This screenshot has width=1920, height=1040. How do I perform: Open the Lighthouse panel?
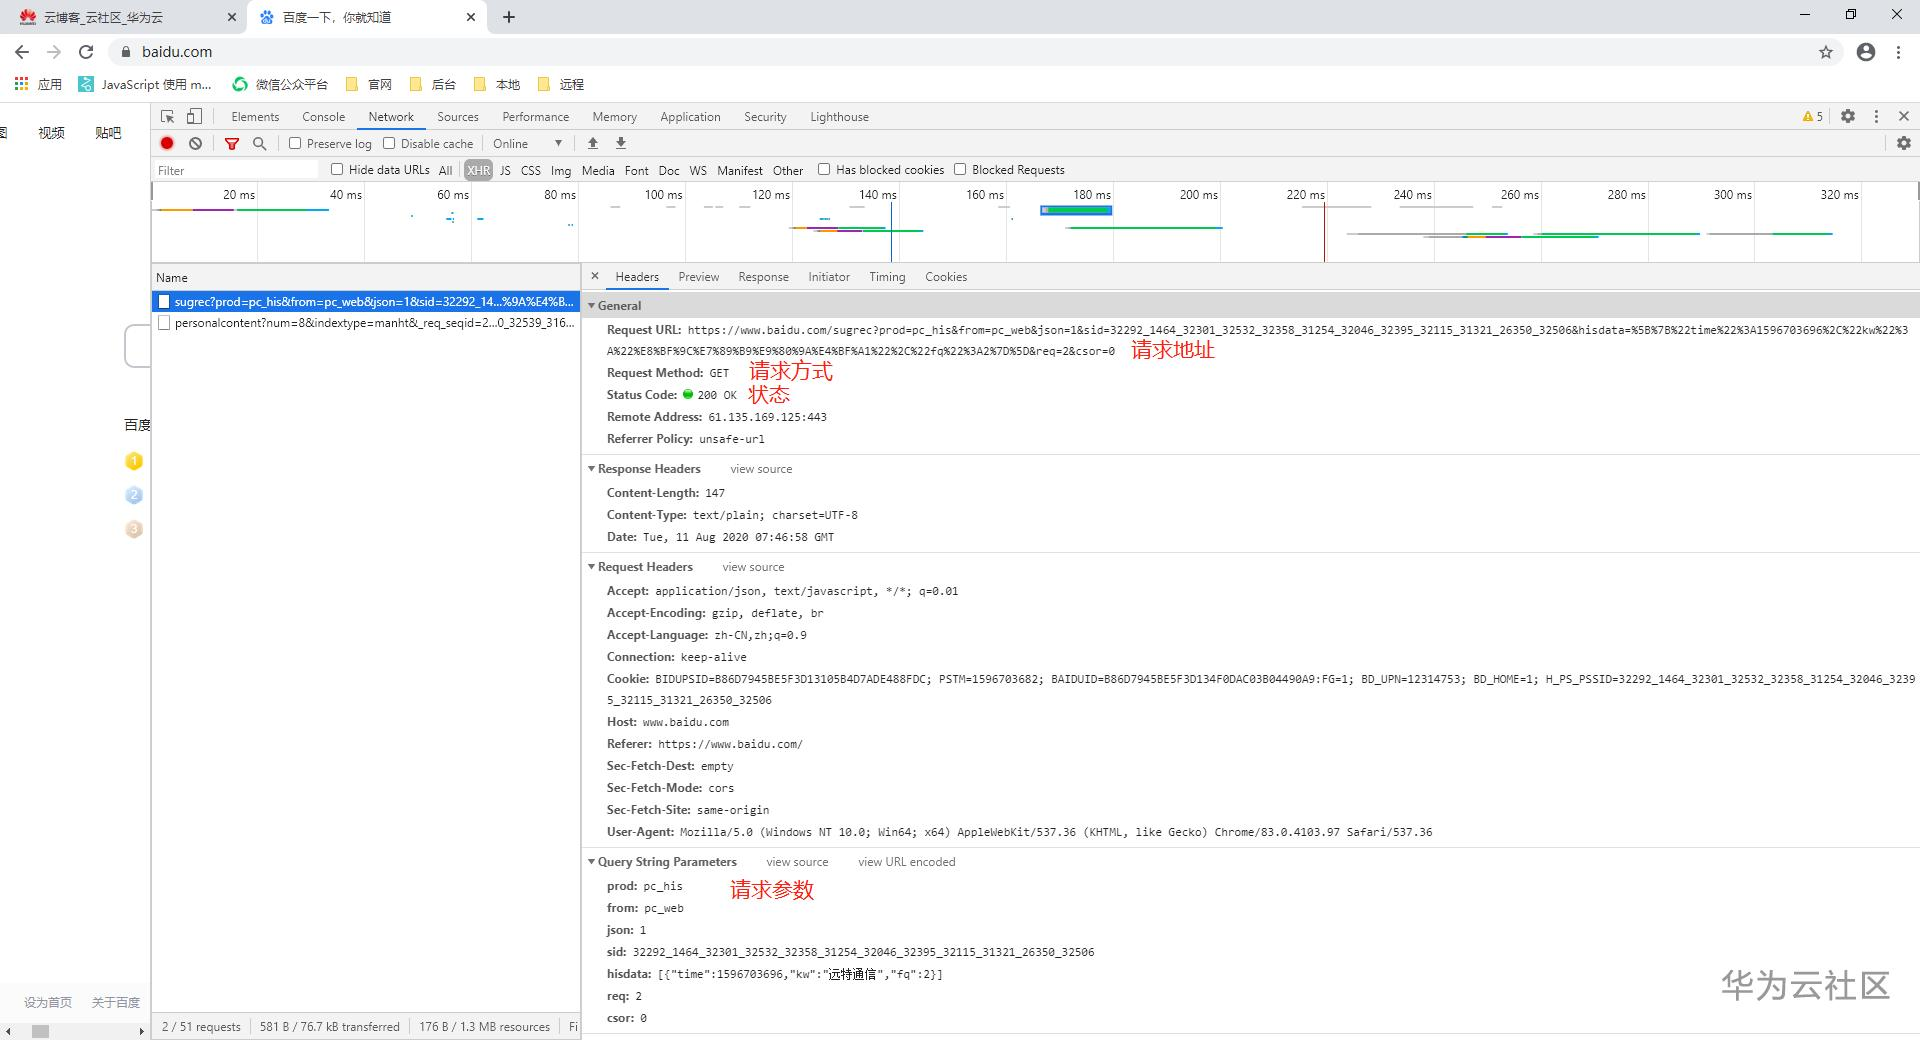[839, 116]
